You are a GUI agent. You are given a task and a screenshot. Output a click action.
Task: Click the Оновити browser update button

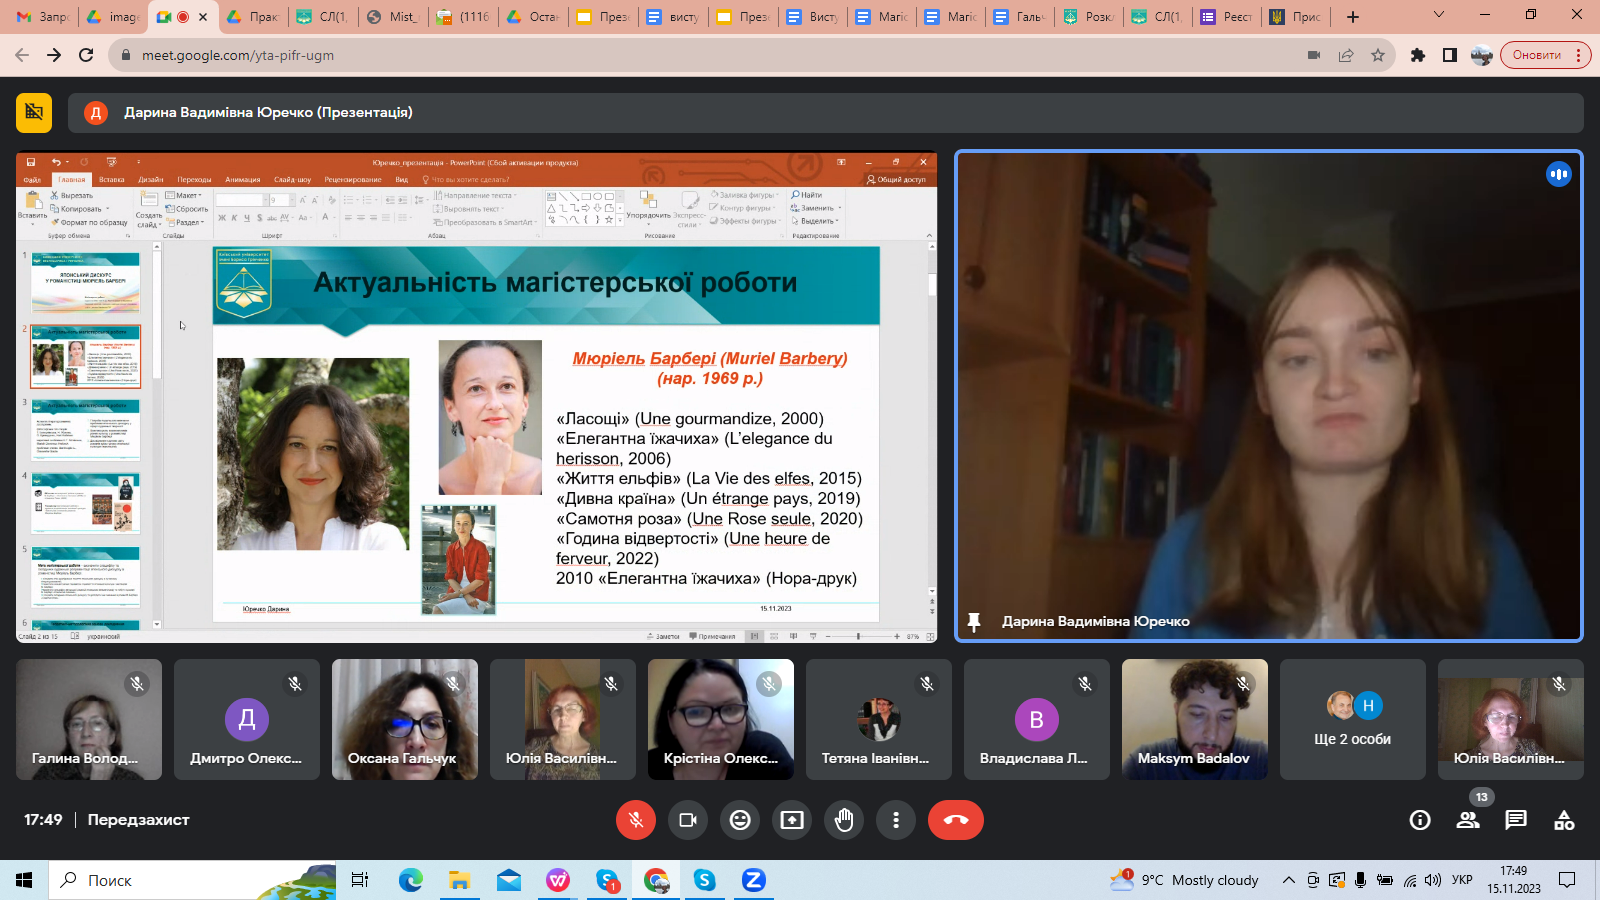(x=1537, y=55)
